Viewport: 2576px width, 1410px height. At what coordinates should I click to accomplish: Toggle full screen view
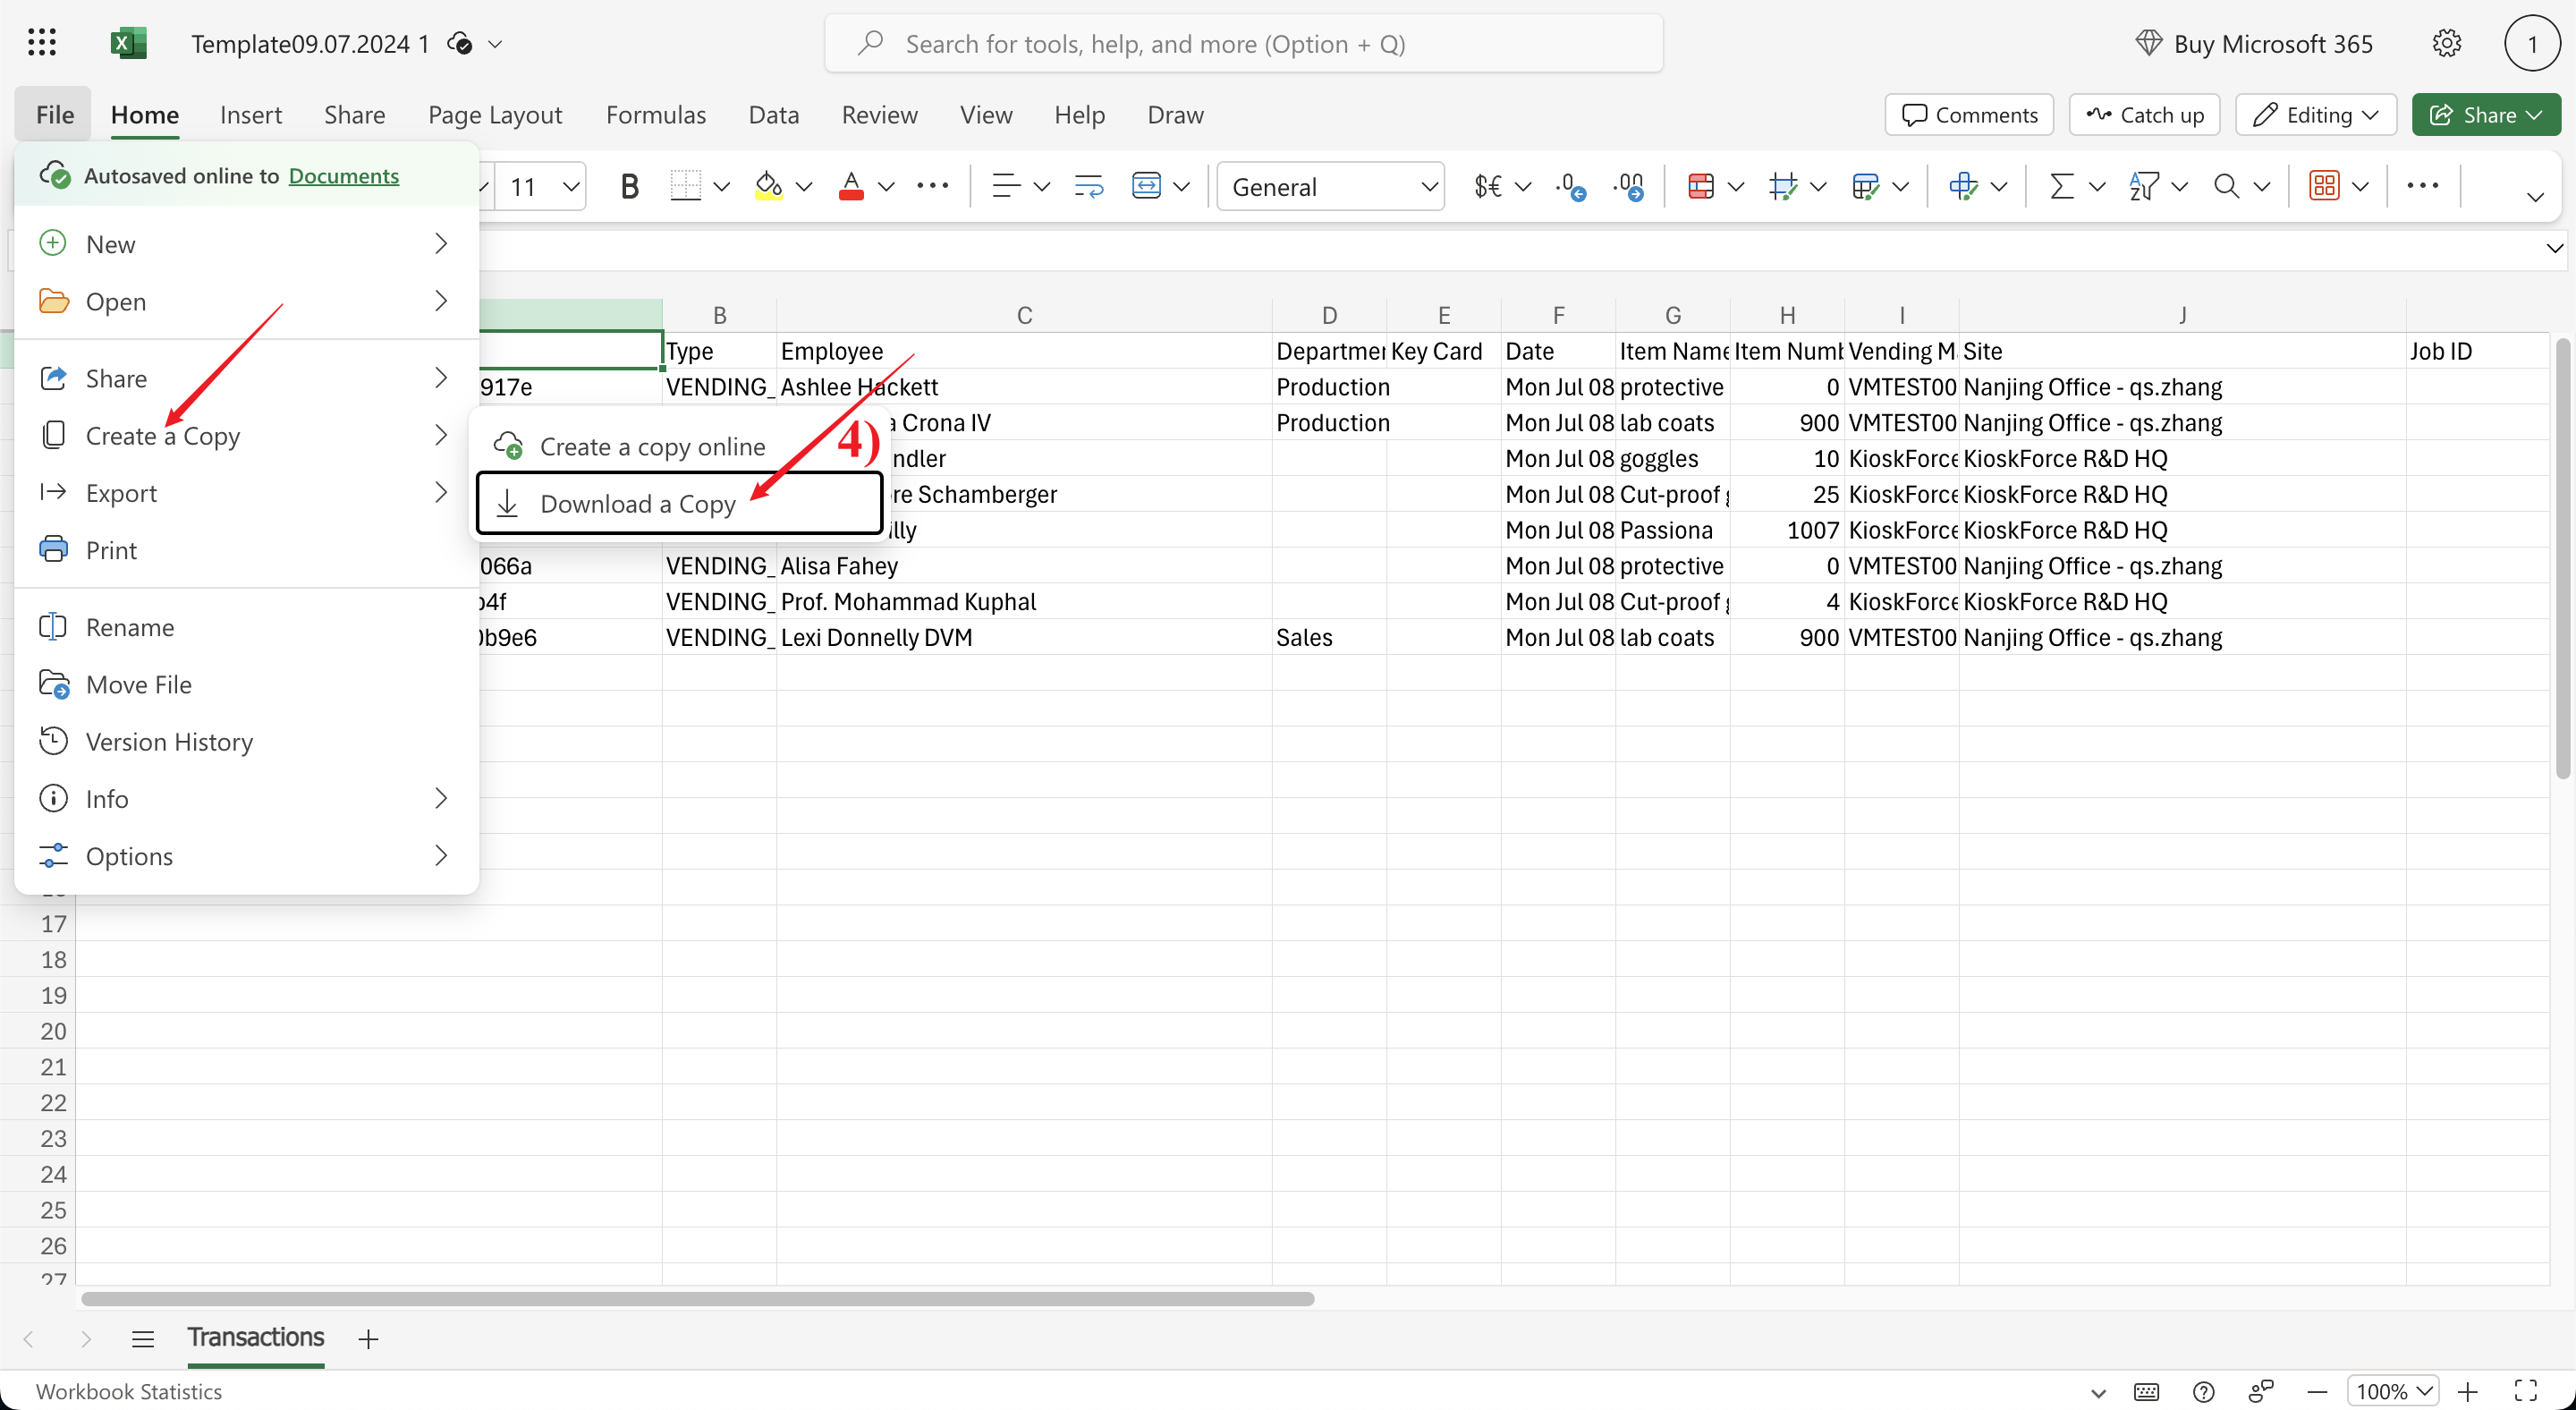(2526, 1391)
